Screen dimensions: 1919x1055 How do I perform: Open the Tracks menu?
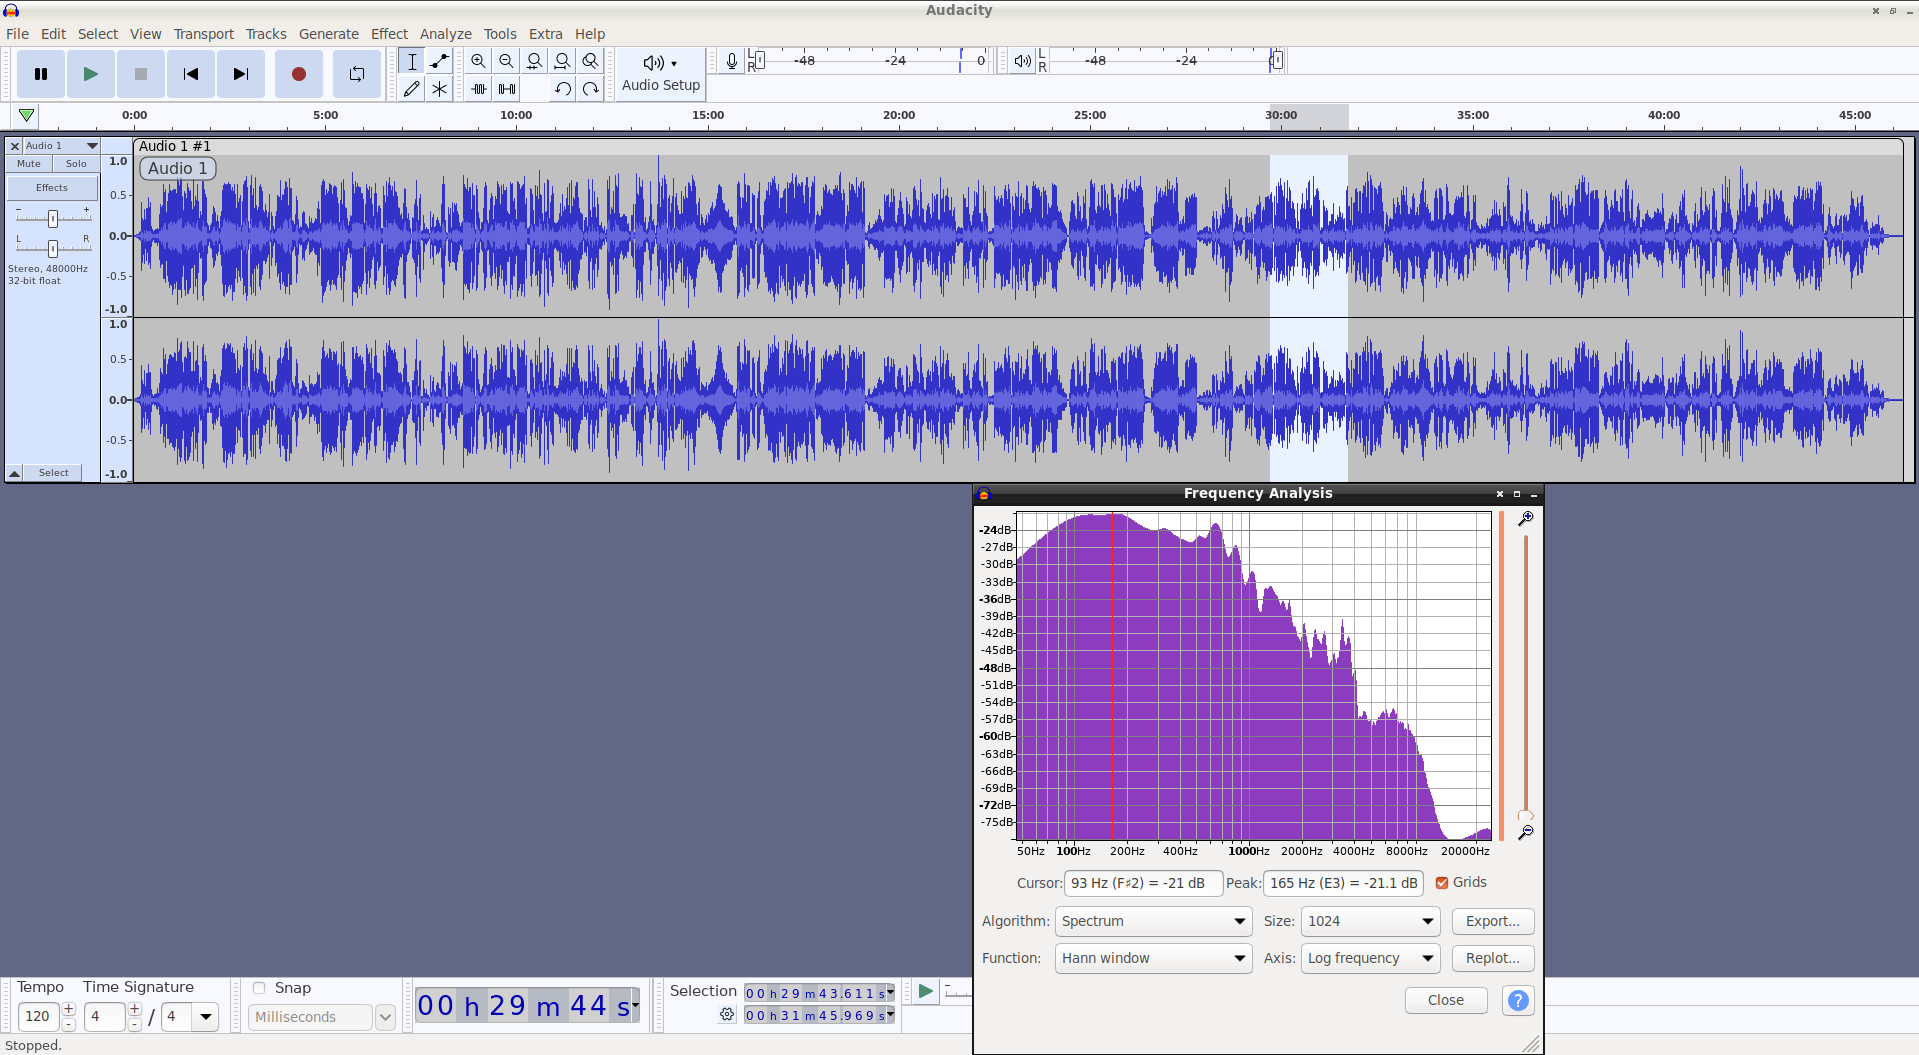(x=266, y=34)
